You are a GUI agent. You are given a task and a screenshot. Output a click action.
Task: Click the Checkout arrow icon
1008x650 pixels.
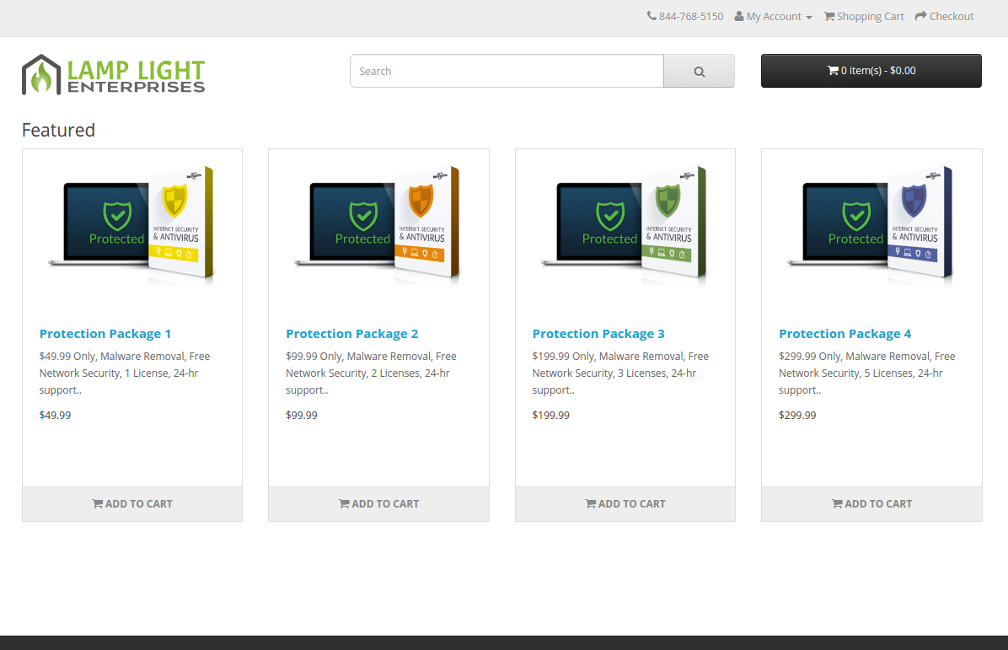coord(920,16)
